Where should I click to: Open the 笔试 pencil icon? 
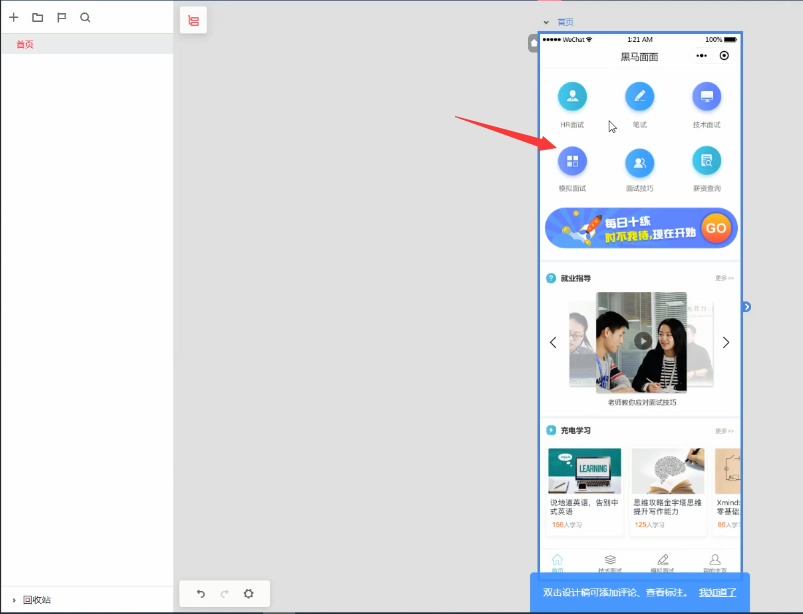pos(640,96)
